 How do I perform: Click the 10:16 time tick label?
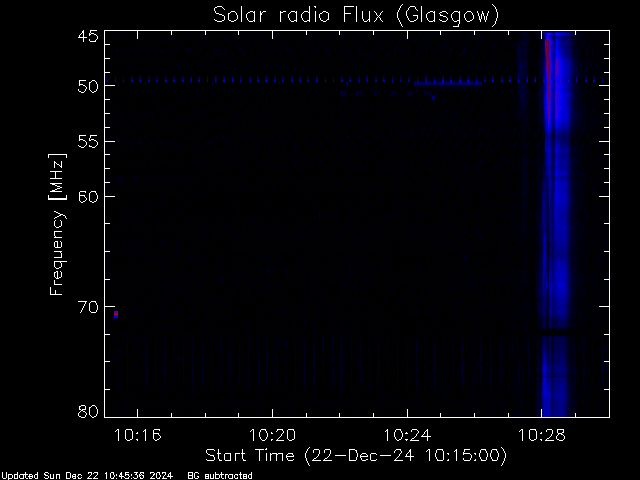(x=138, y=436)
